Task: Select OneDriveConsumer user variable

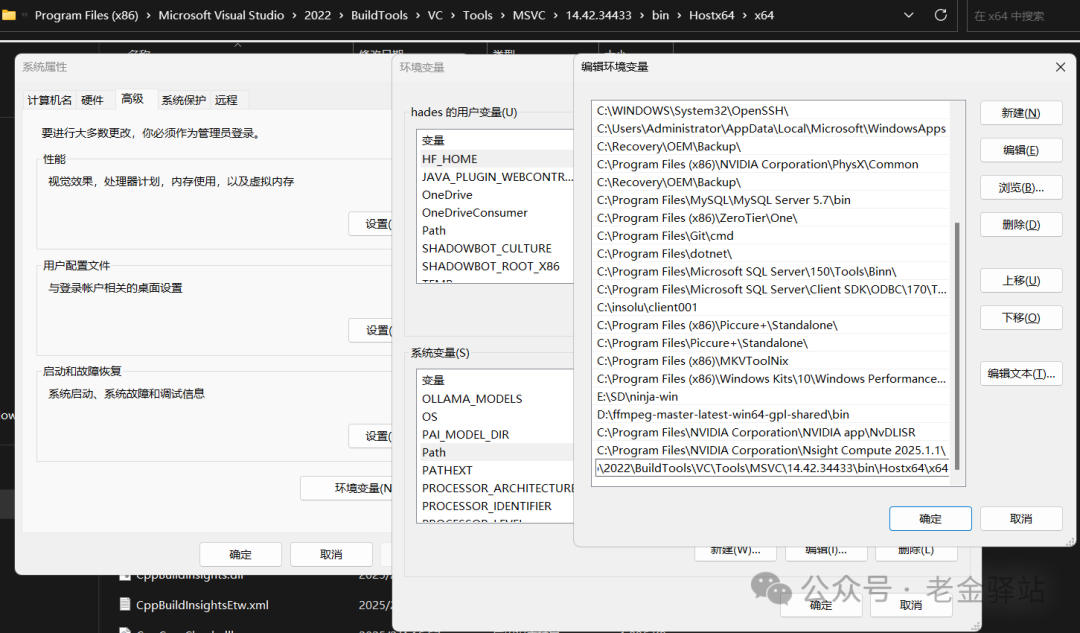Action: coord(496,212)
